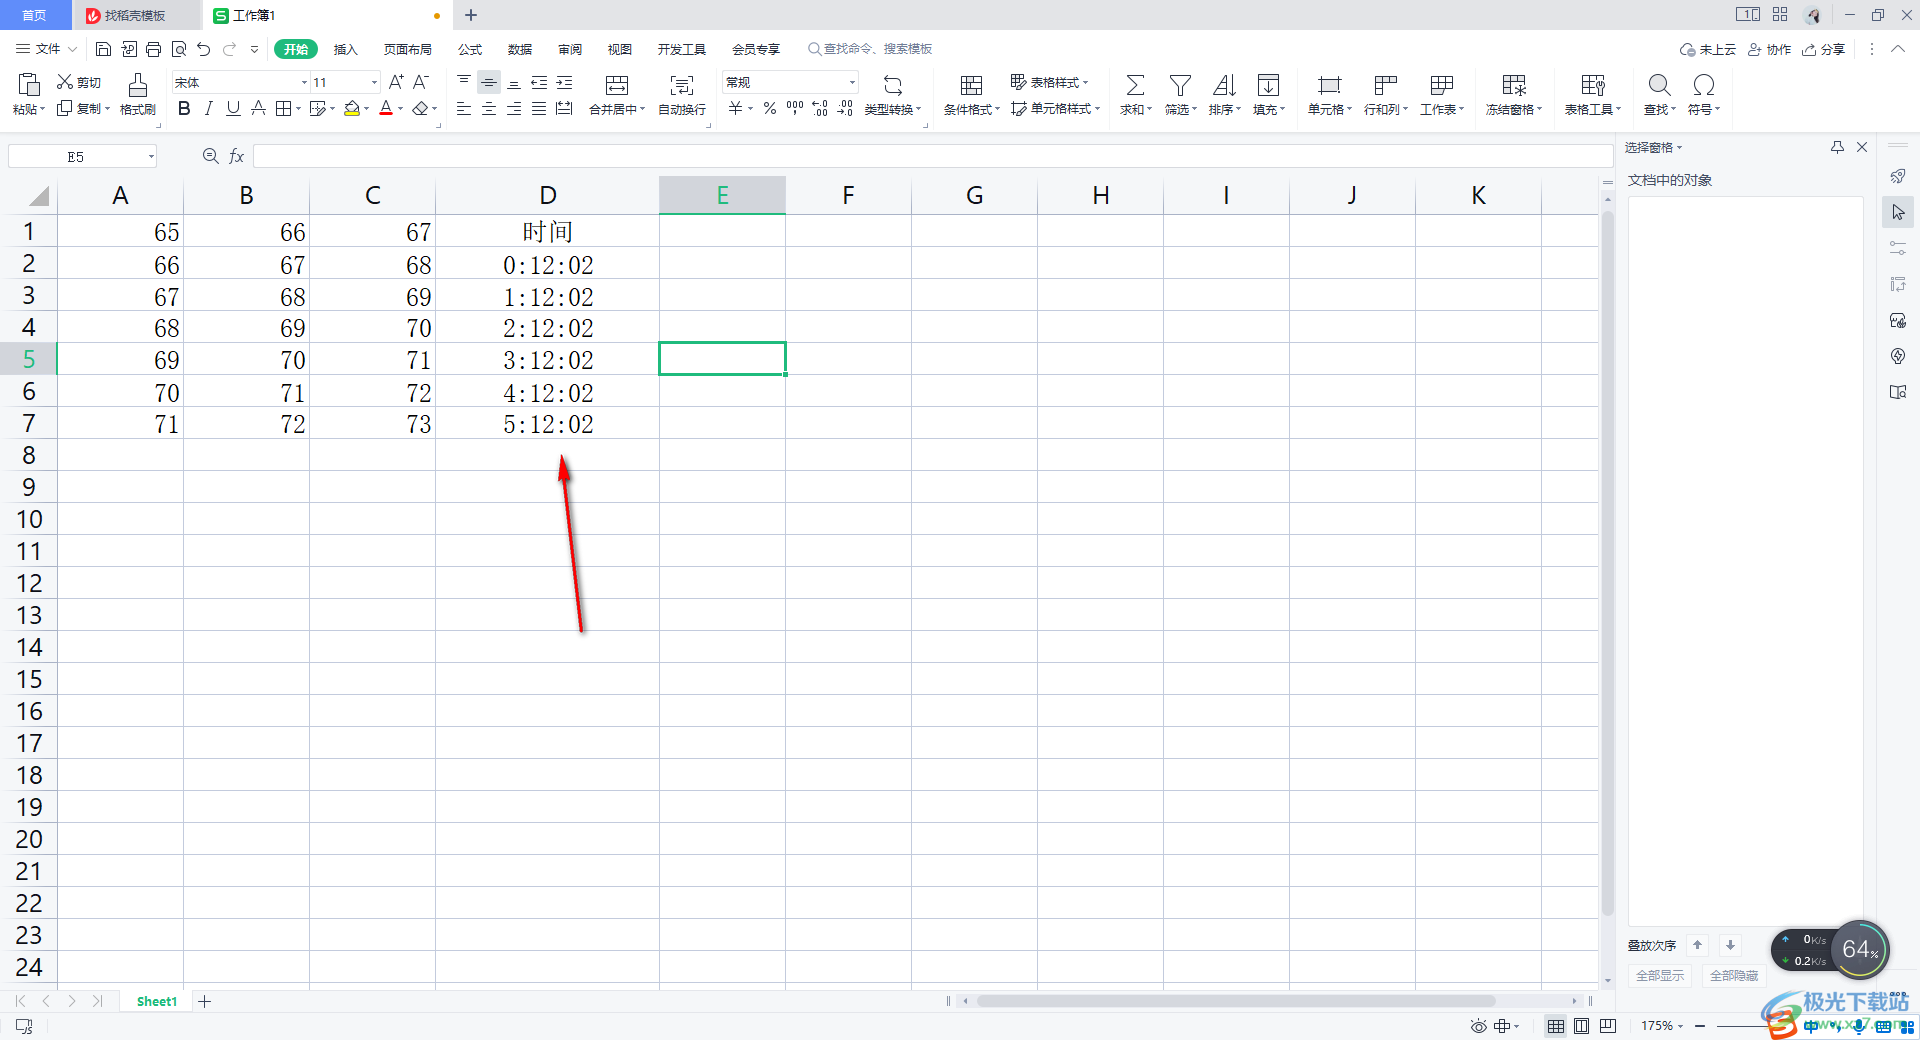
Task: Click the Filter (筛选) funnel icon
Action: pyautogui.click(x=1180, y=85)
